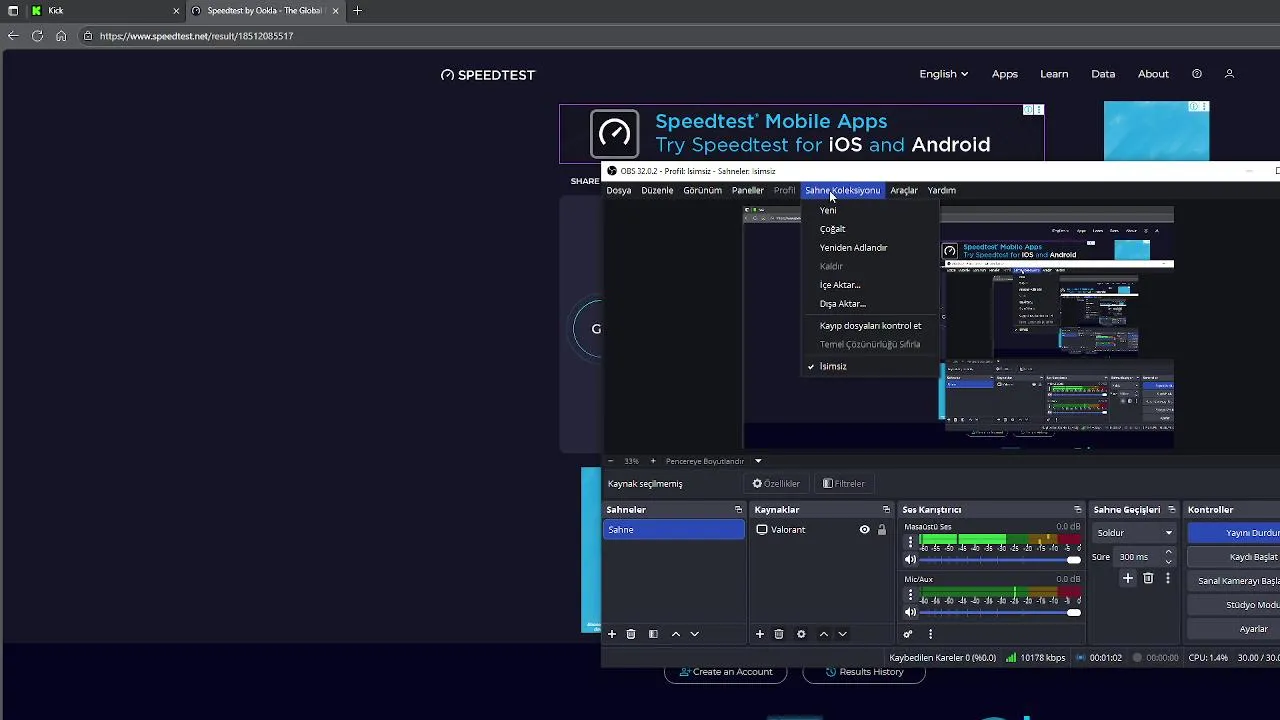Open Dosya menu in OBS
The height and width of the screenshot is (720, 1280).
point(619,190)
